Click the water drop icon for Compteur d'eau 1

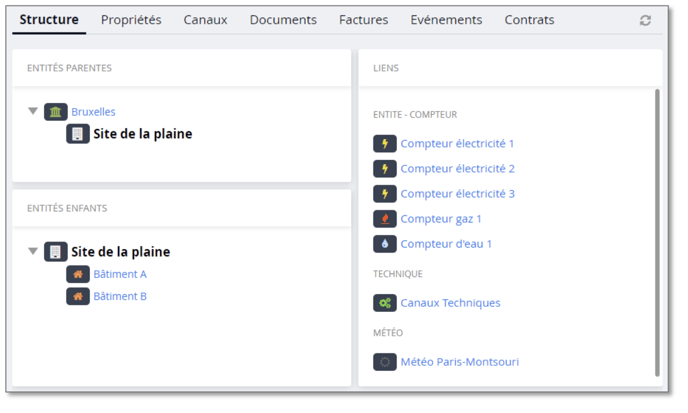click(385, 244)
